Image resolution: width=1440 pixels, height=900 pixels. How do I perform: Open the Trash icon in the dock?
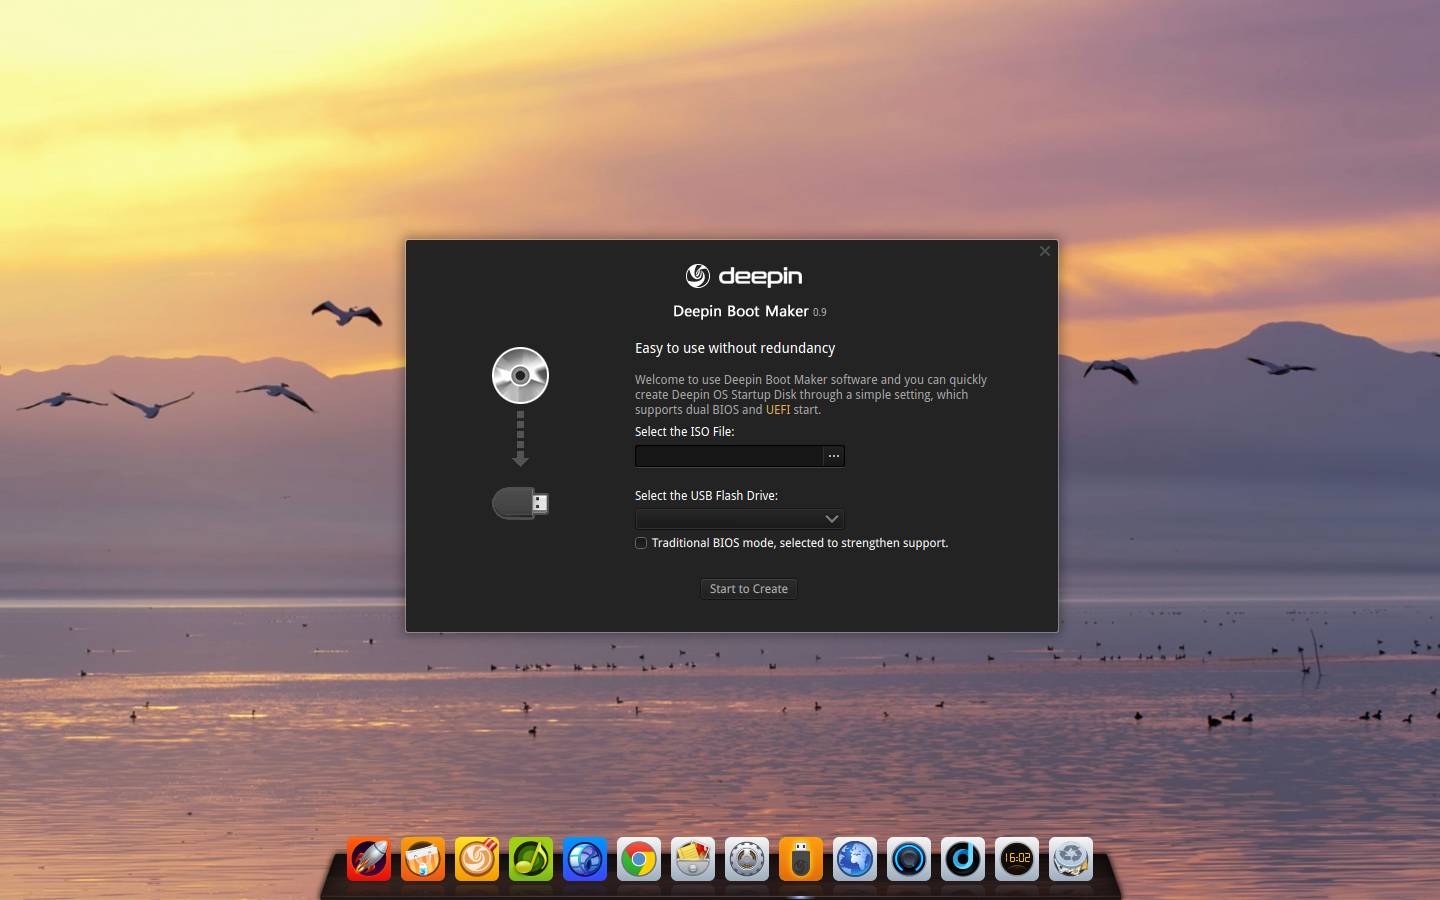[x=1071, y=859]
